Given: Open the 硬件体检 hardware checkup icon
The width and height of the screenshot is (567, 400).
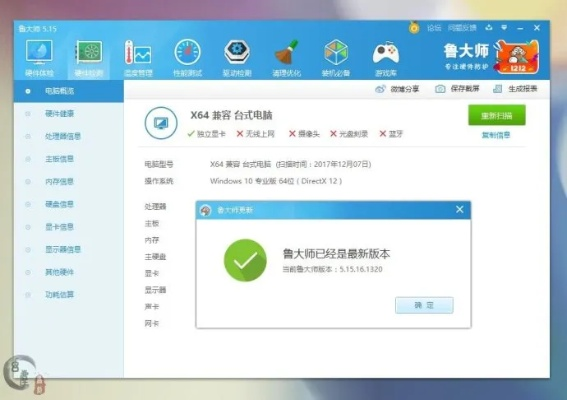Looking at the screenshot, I should coord(39,58).
